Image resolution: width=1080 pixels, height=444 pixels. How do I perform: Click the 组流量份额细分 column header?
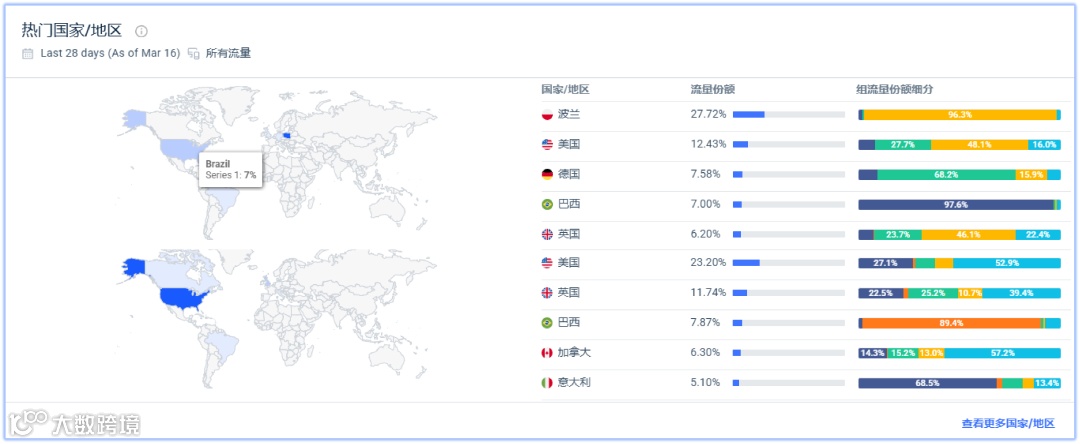(895, 89)
